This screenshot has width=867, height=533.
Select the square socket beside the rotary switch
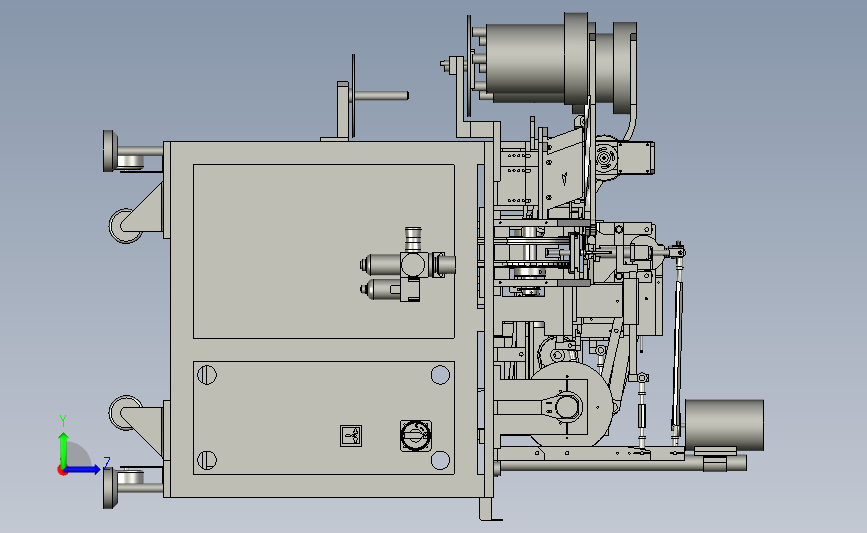pos(351,436)
